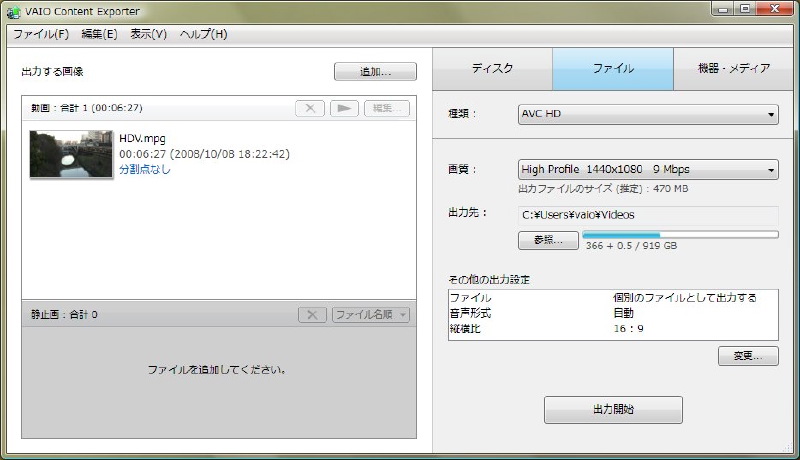The height and width of the screenshot is (460, 800).
Task: Open the 表示(V) menu
Action: [148, 34]
